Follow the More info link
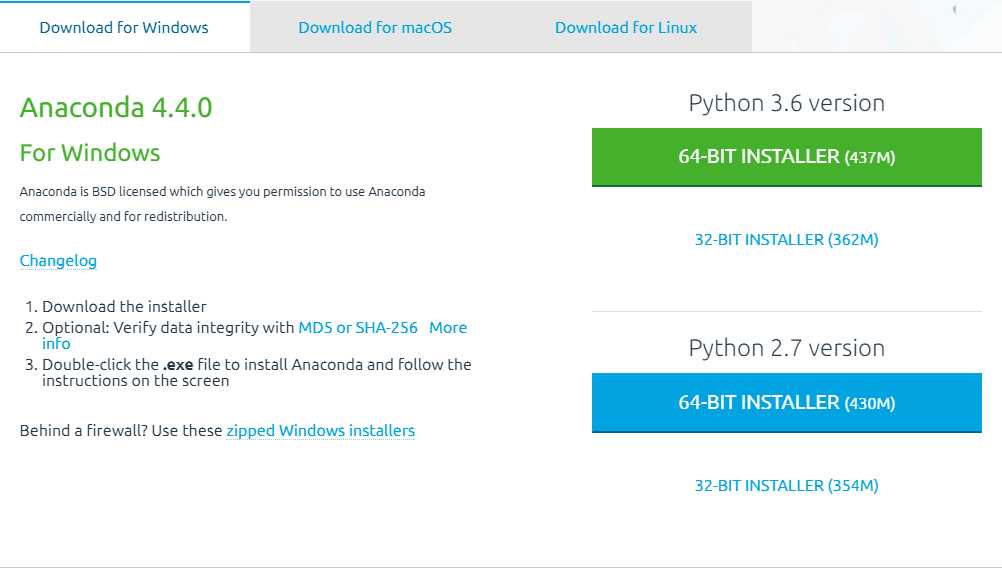1002x568 pixels. (x=448, y=328)
